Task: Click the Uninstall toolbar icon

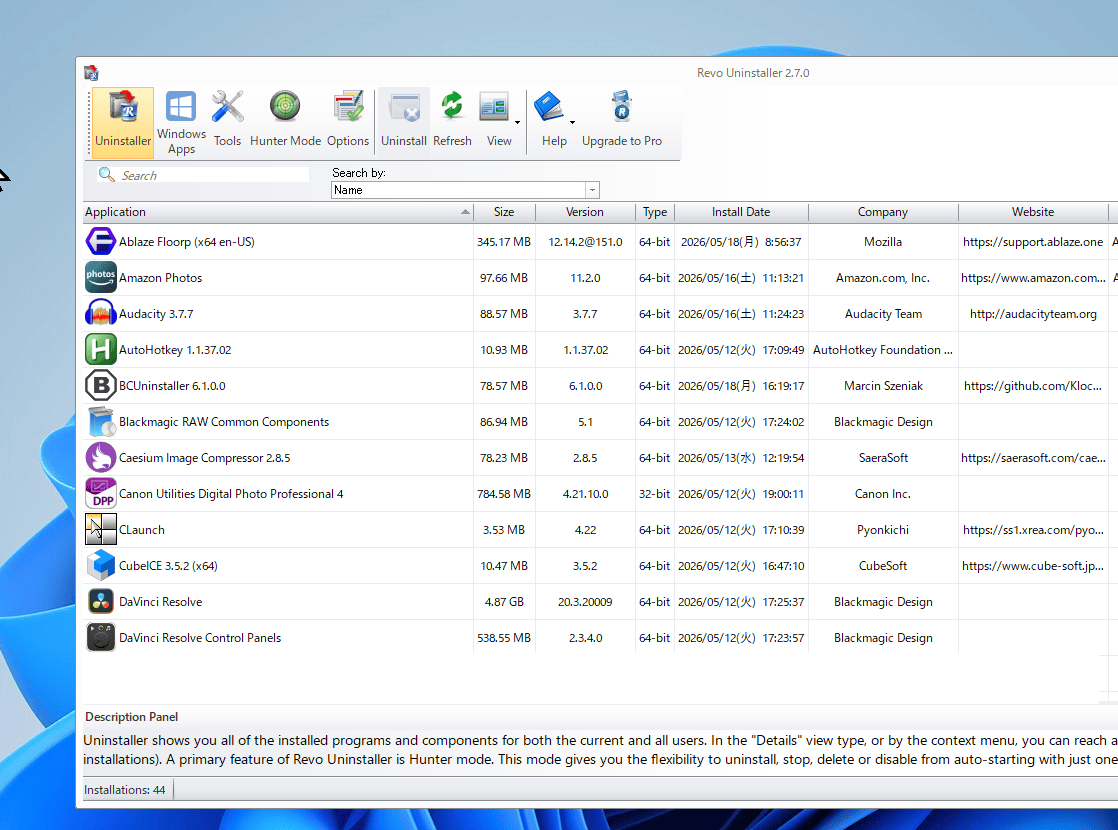Action: coord(404,108)
